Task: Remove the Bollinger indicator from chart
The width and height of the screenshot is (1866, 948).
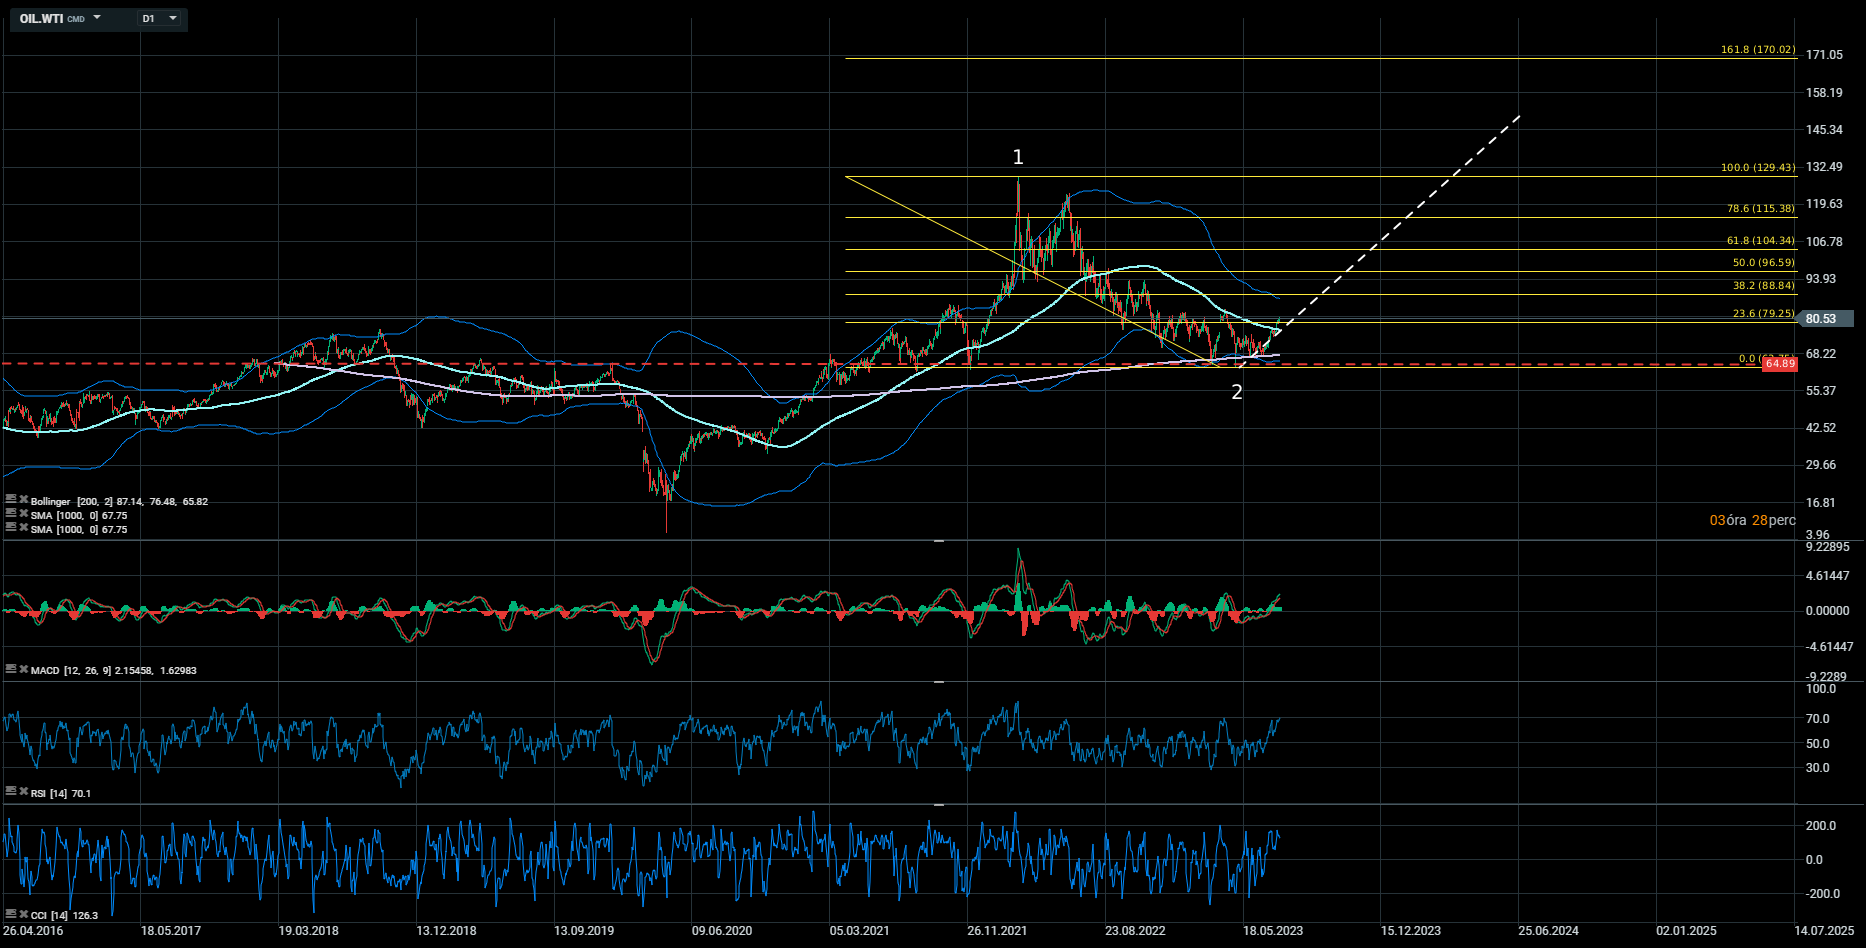Action: [23, 499]
